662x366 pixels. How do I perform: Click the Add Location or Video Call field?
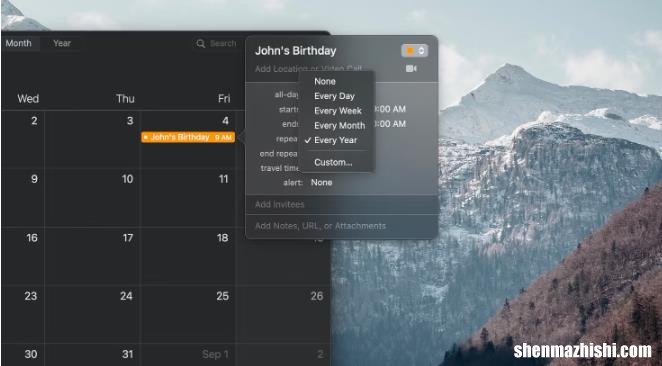click(x=308, y=68)
